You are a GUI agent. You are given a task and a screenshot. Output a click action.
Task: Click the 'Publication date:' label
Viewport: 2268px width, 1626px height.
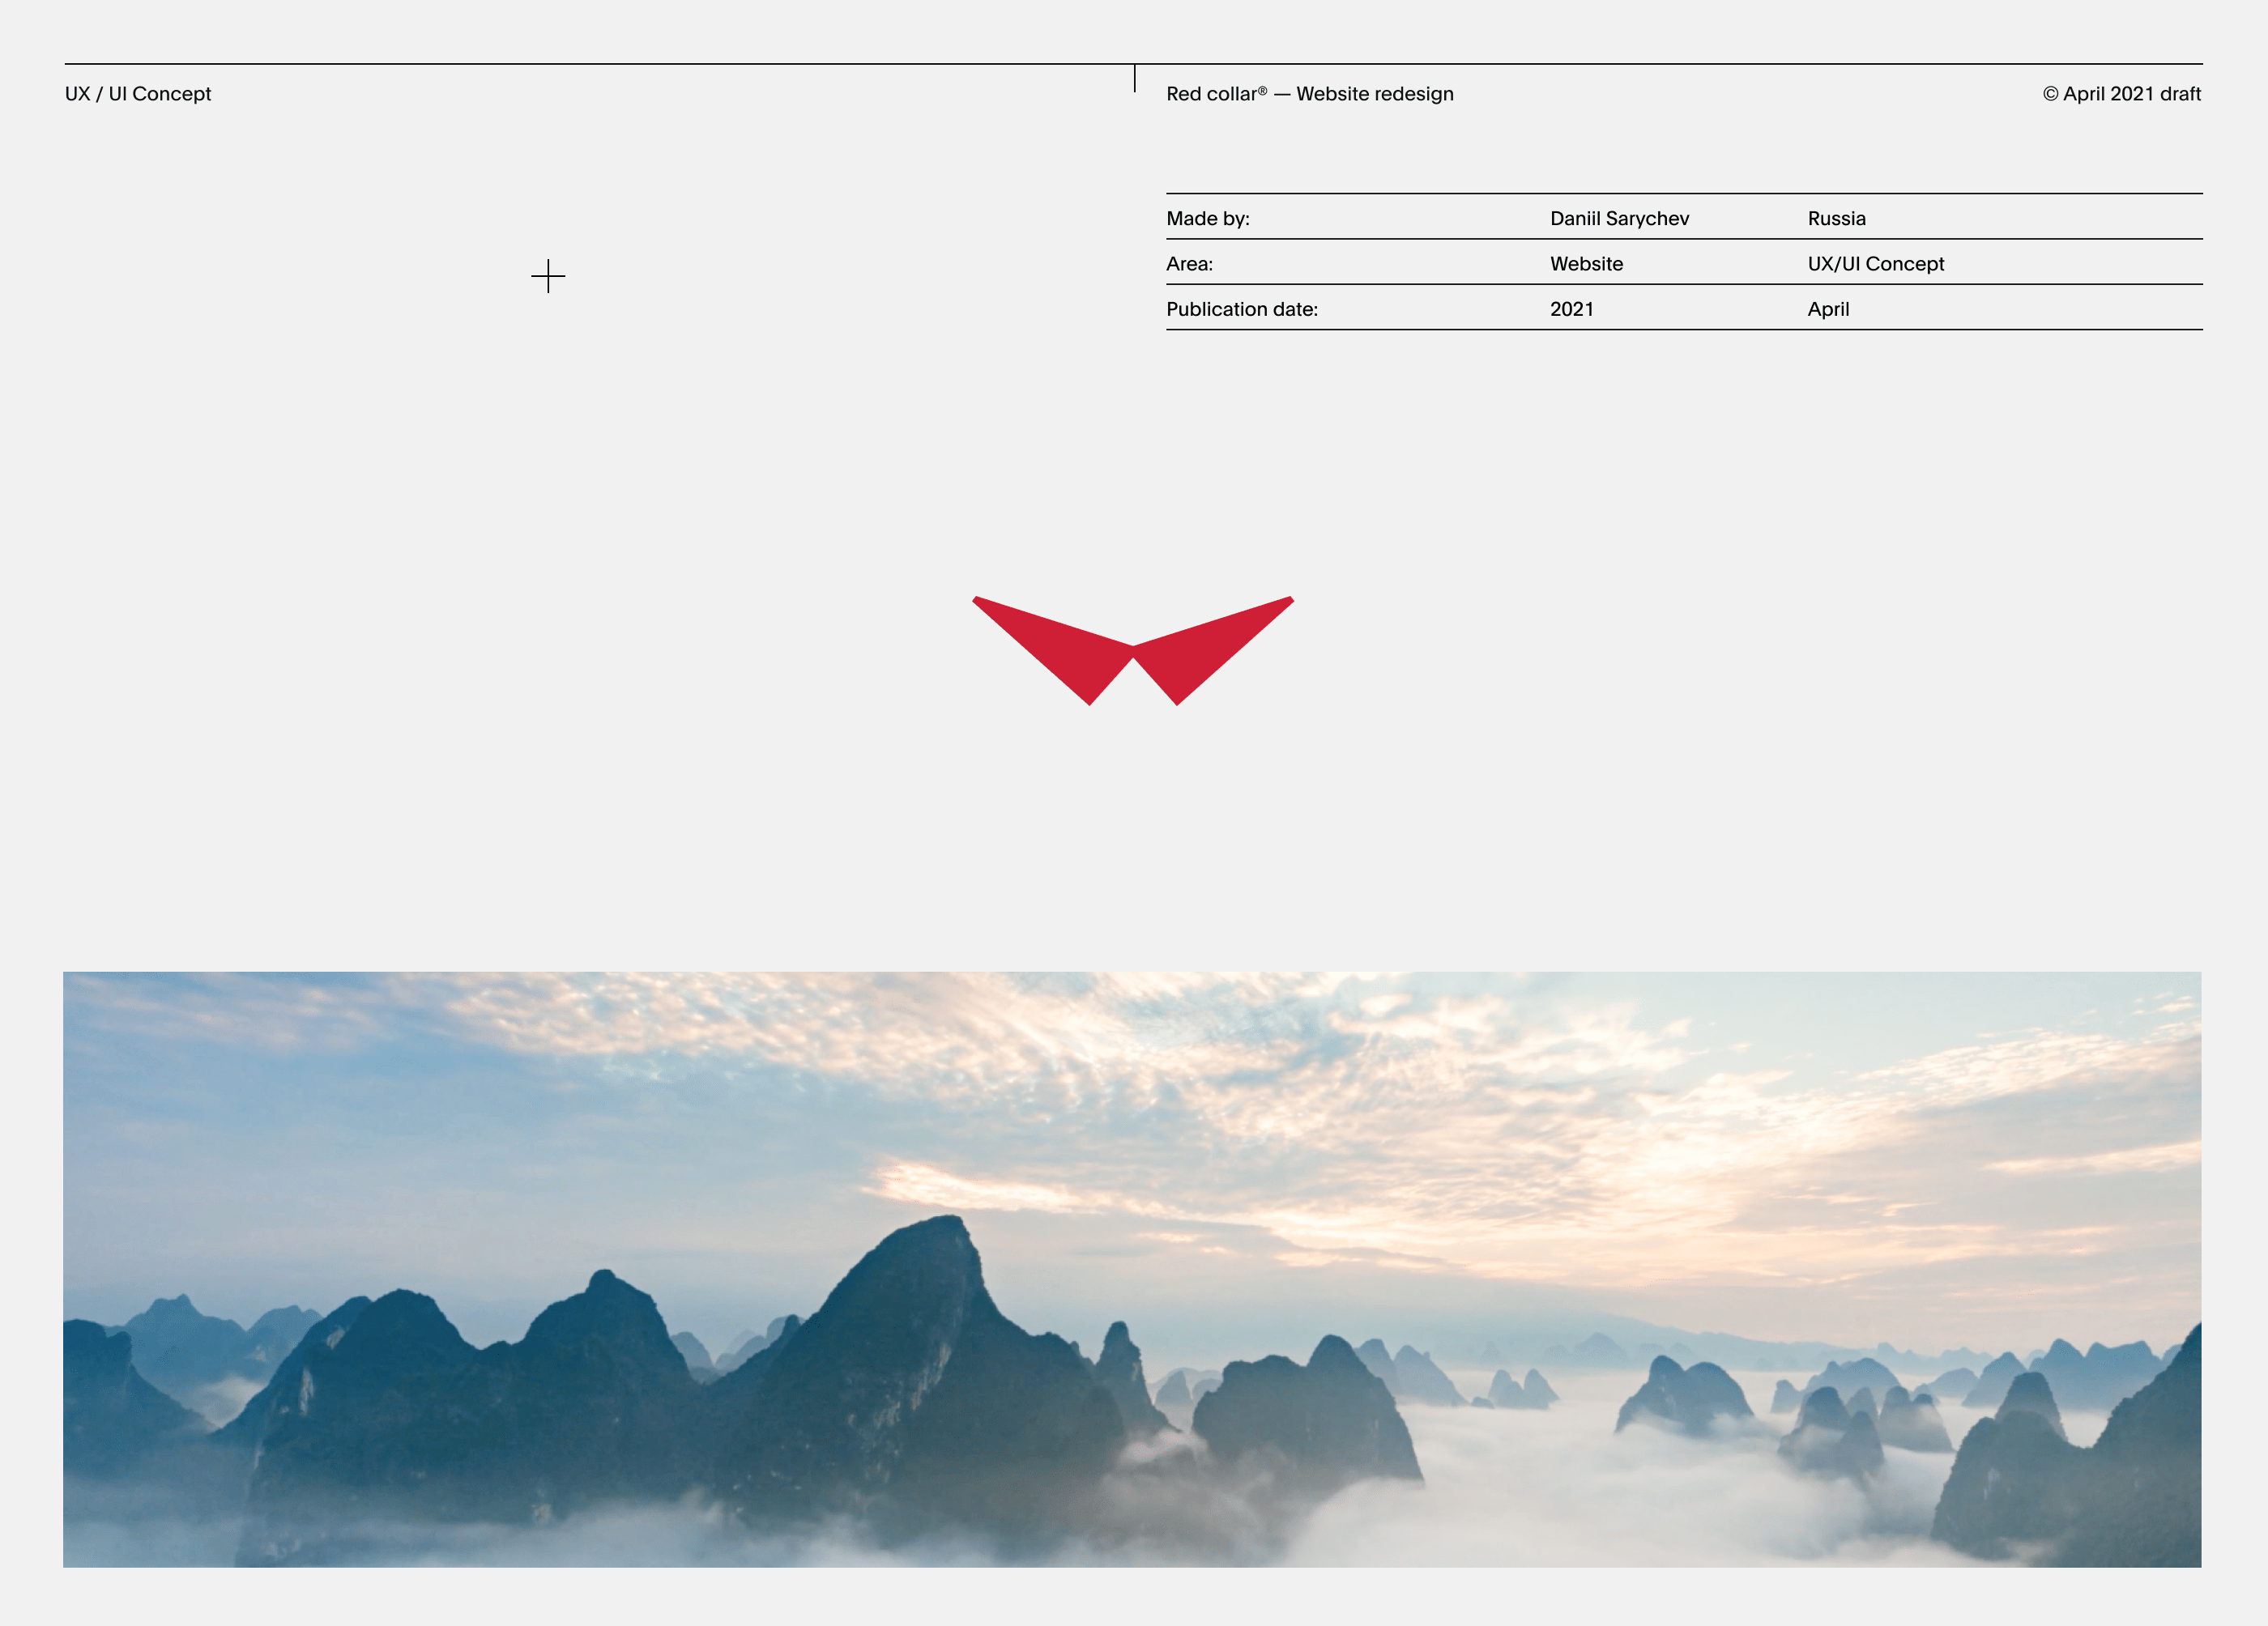click(1241, 310)
